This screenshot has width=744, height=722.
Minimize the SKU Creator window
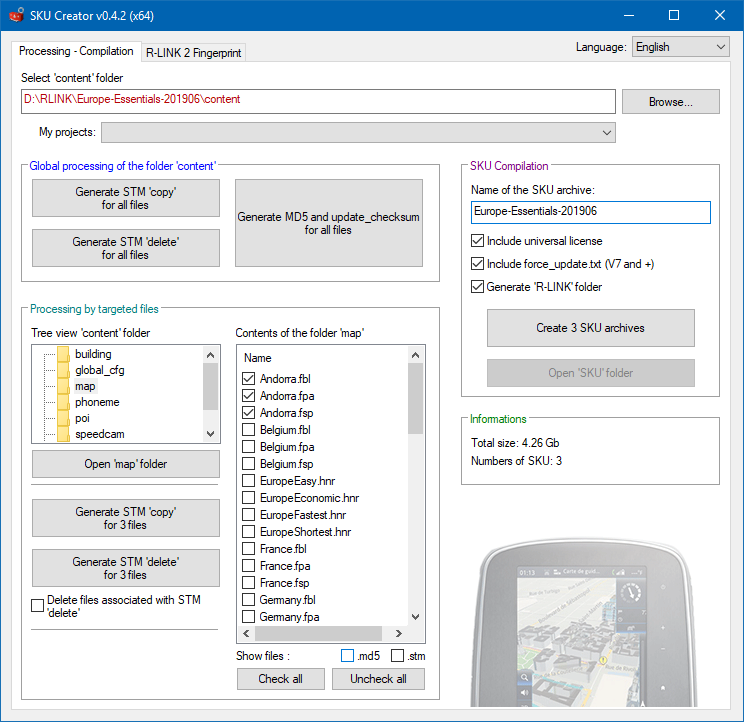[629, 15]
